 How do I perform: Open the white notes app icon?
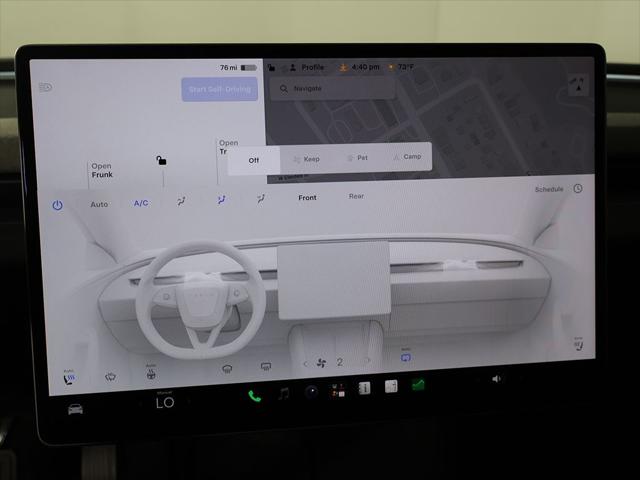pyautogui.click(x=391, y=386)
